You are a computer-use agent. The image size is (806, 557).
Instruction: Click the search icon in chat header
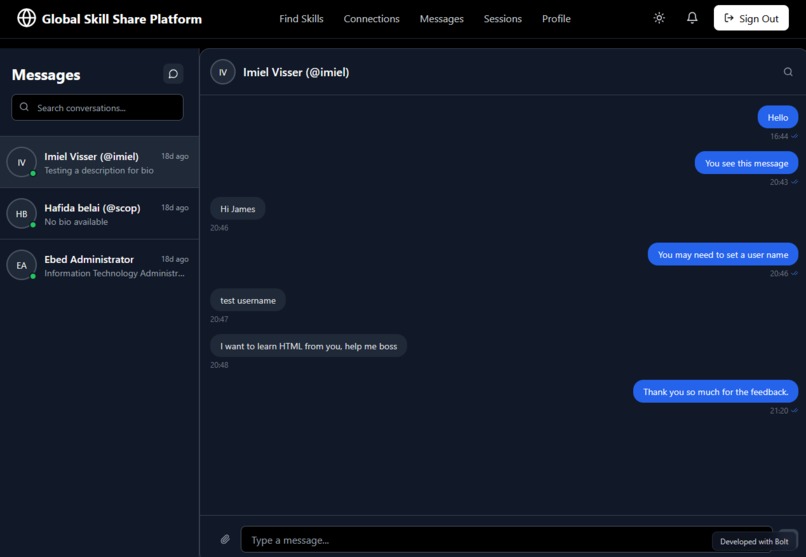coord(787,72)
